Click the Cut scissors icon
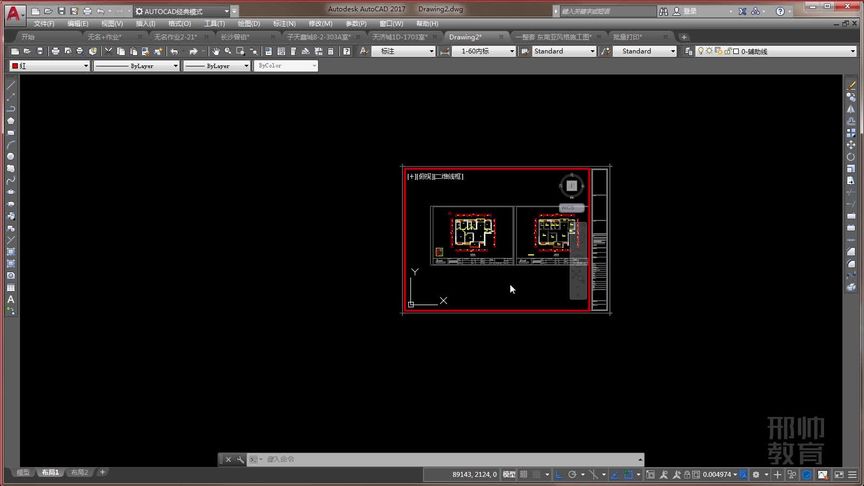The height and width of the screenshot is (486, 864). point(109,51)
